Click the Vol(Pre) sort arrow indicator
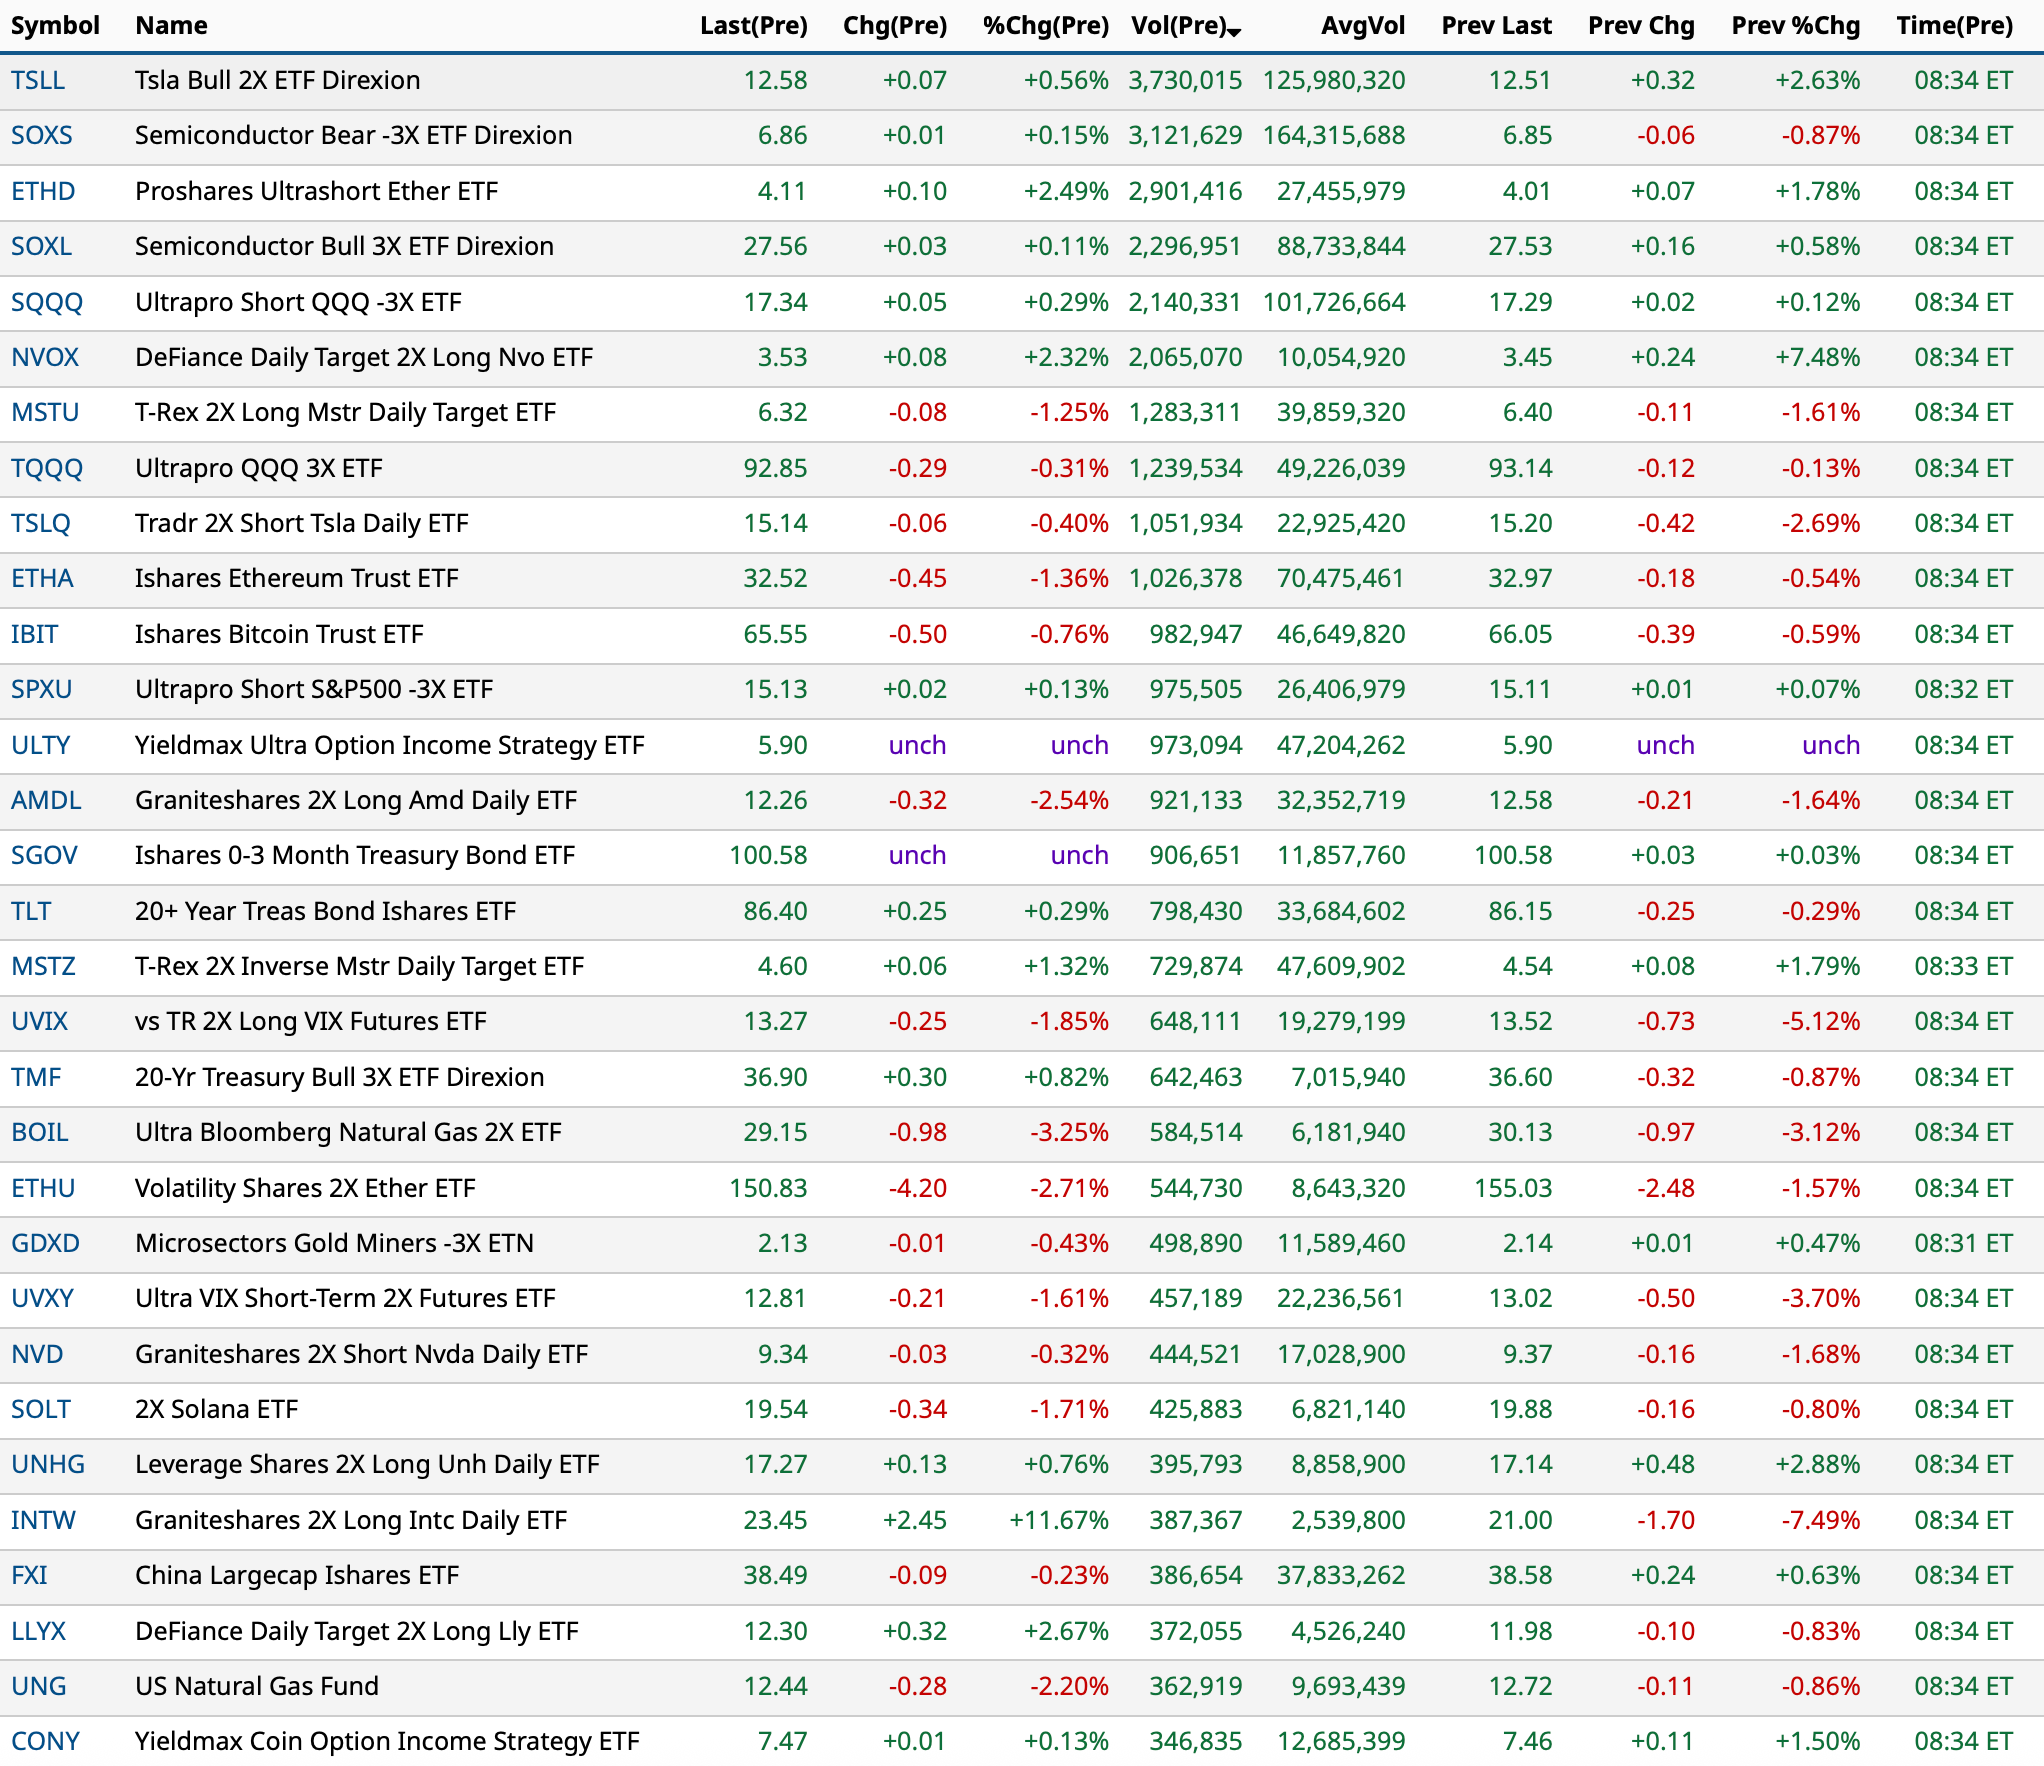2044x1766 pixels. (x=1234, y=32)
